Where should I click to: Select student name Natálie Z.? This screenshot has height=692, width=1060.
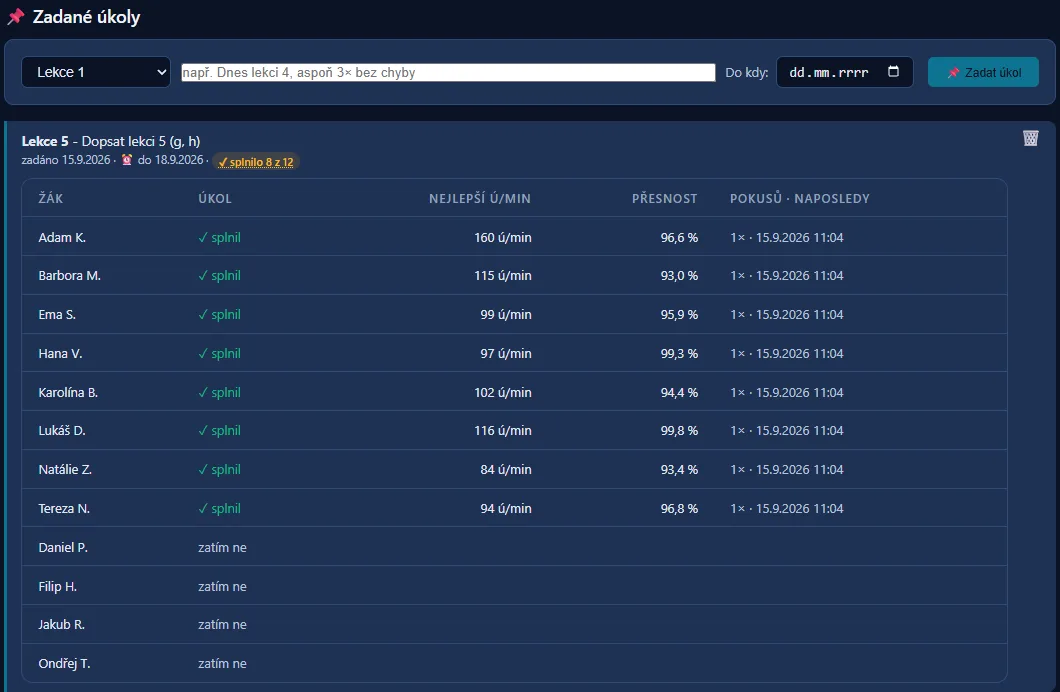pyautogui.click(x=65, y=470)
